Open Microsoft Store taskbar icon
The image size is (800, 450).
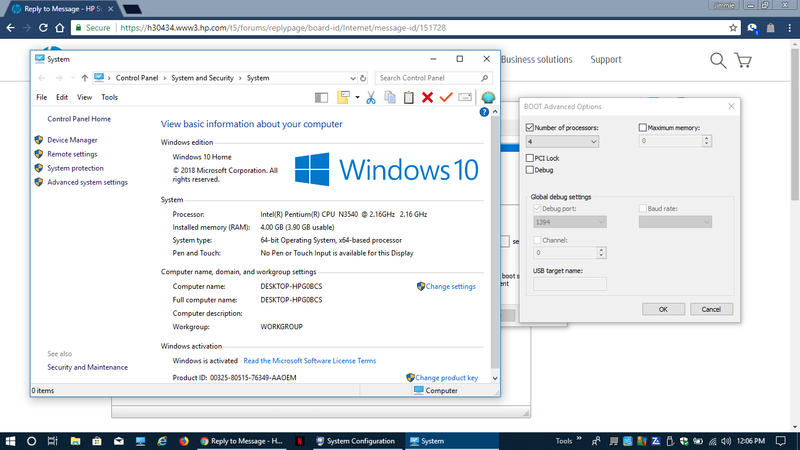click(97, 441)
